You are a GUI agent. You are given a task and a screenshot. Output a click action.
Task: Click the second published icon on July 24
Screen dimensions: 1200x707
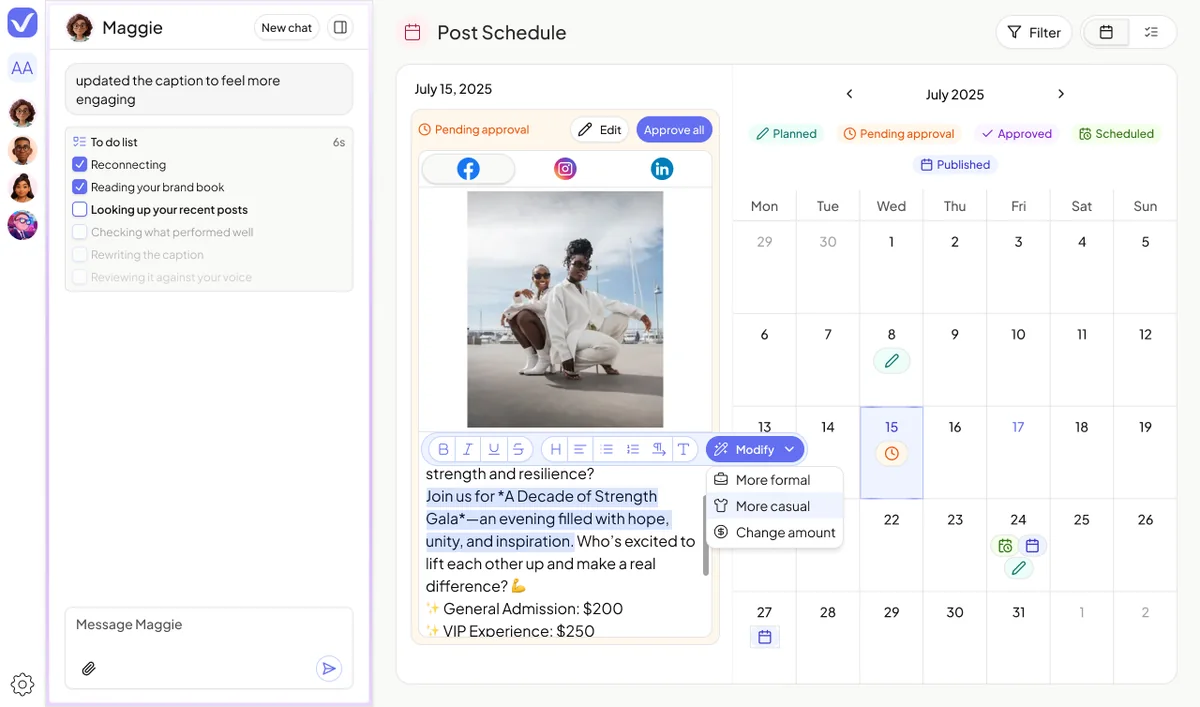(1032, 546)
